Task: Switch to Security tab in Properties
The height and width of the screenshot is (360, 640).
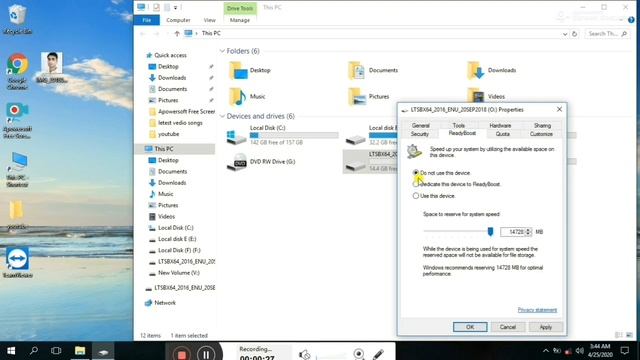Action: click(420, 134)
